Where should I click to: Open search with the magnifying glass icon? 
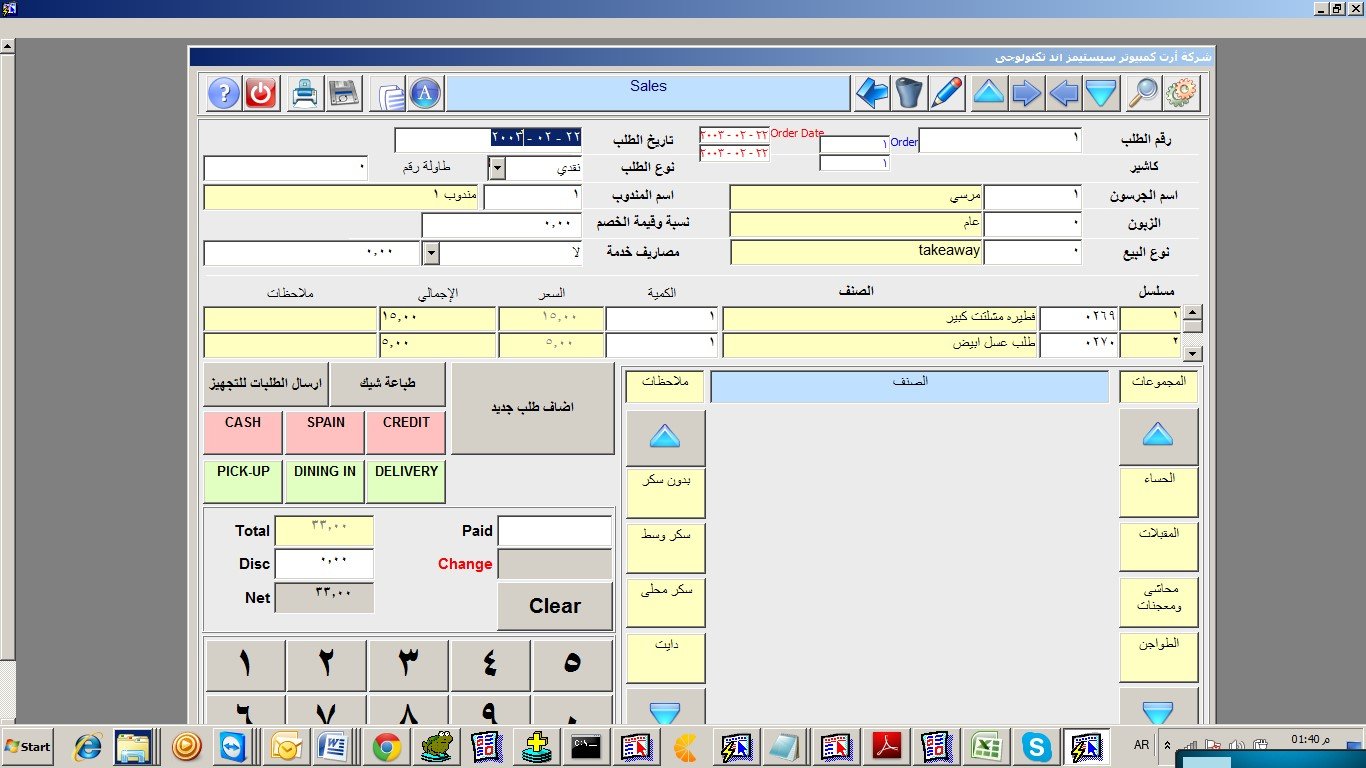pos(1143,94)
